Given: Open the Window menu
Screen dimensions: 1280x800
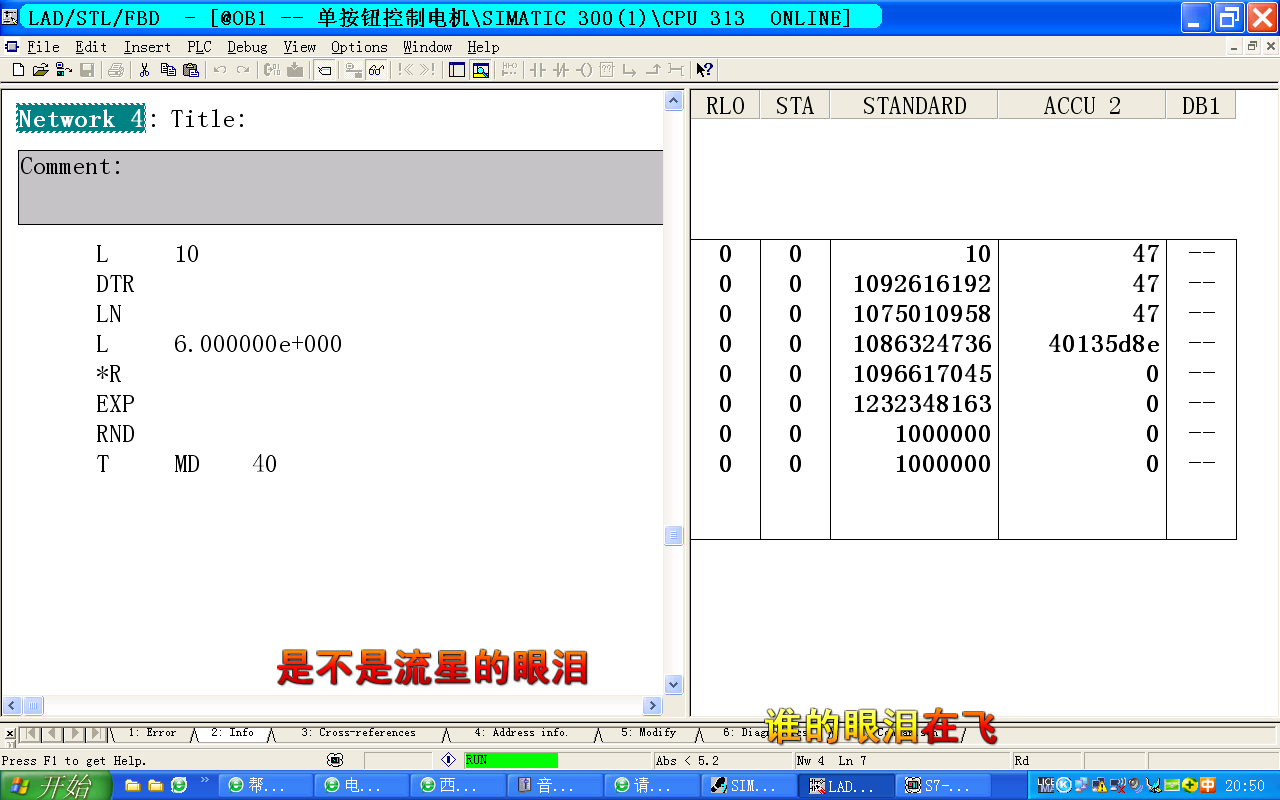Looking at the screenshot, I should coord(427,47).
